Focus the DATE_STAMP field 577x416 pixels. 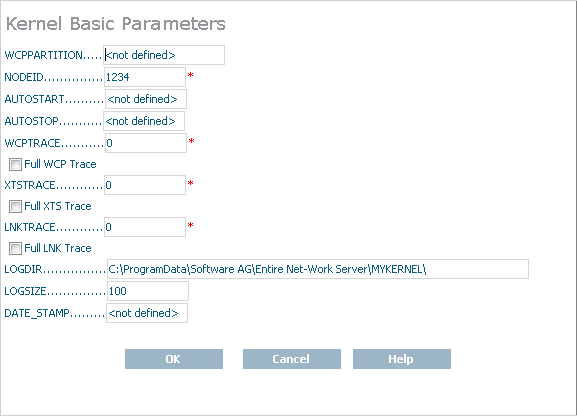[x=147, y=313]
